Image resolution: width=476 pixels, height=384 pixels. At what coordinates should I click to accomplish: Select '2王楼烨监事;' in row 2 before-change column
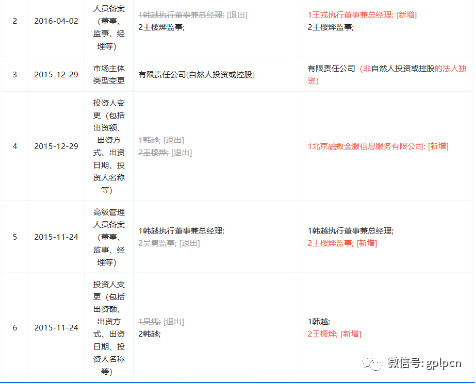click(x=161, y=27)
